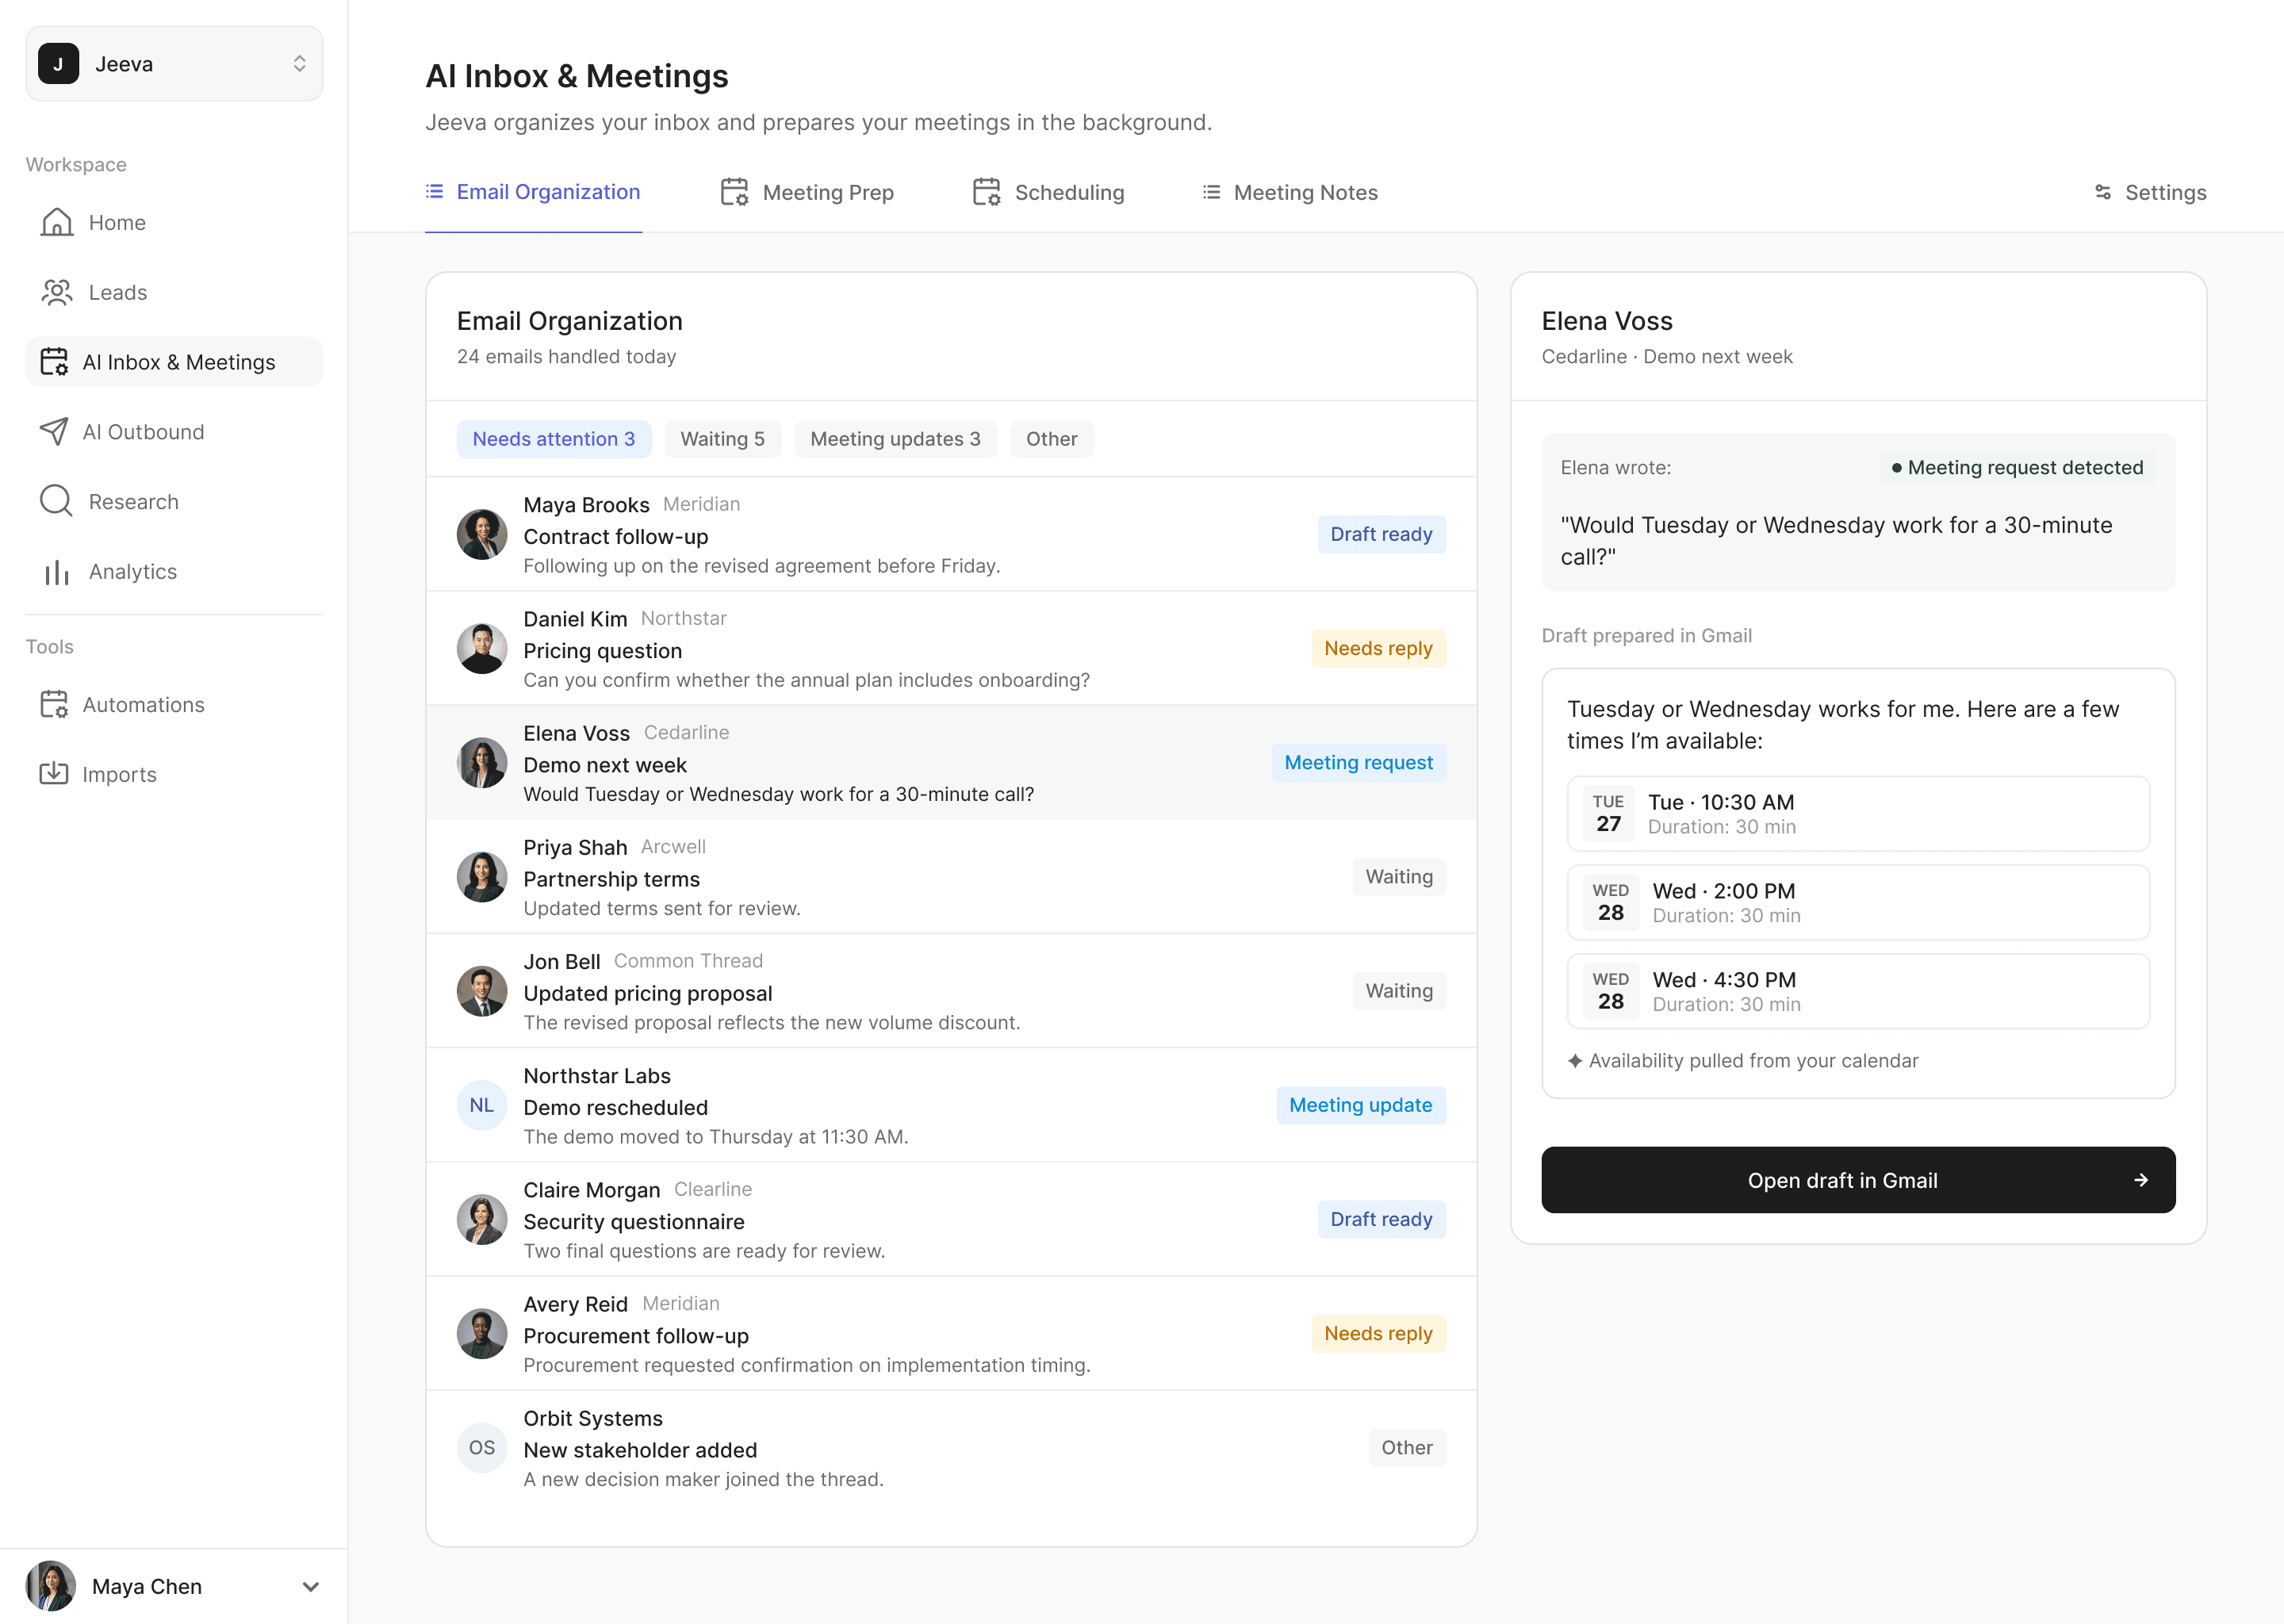
Task: Click Needs reply badge for Daniel Kim
Action: (x=1378, y=648)
